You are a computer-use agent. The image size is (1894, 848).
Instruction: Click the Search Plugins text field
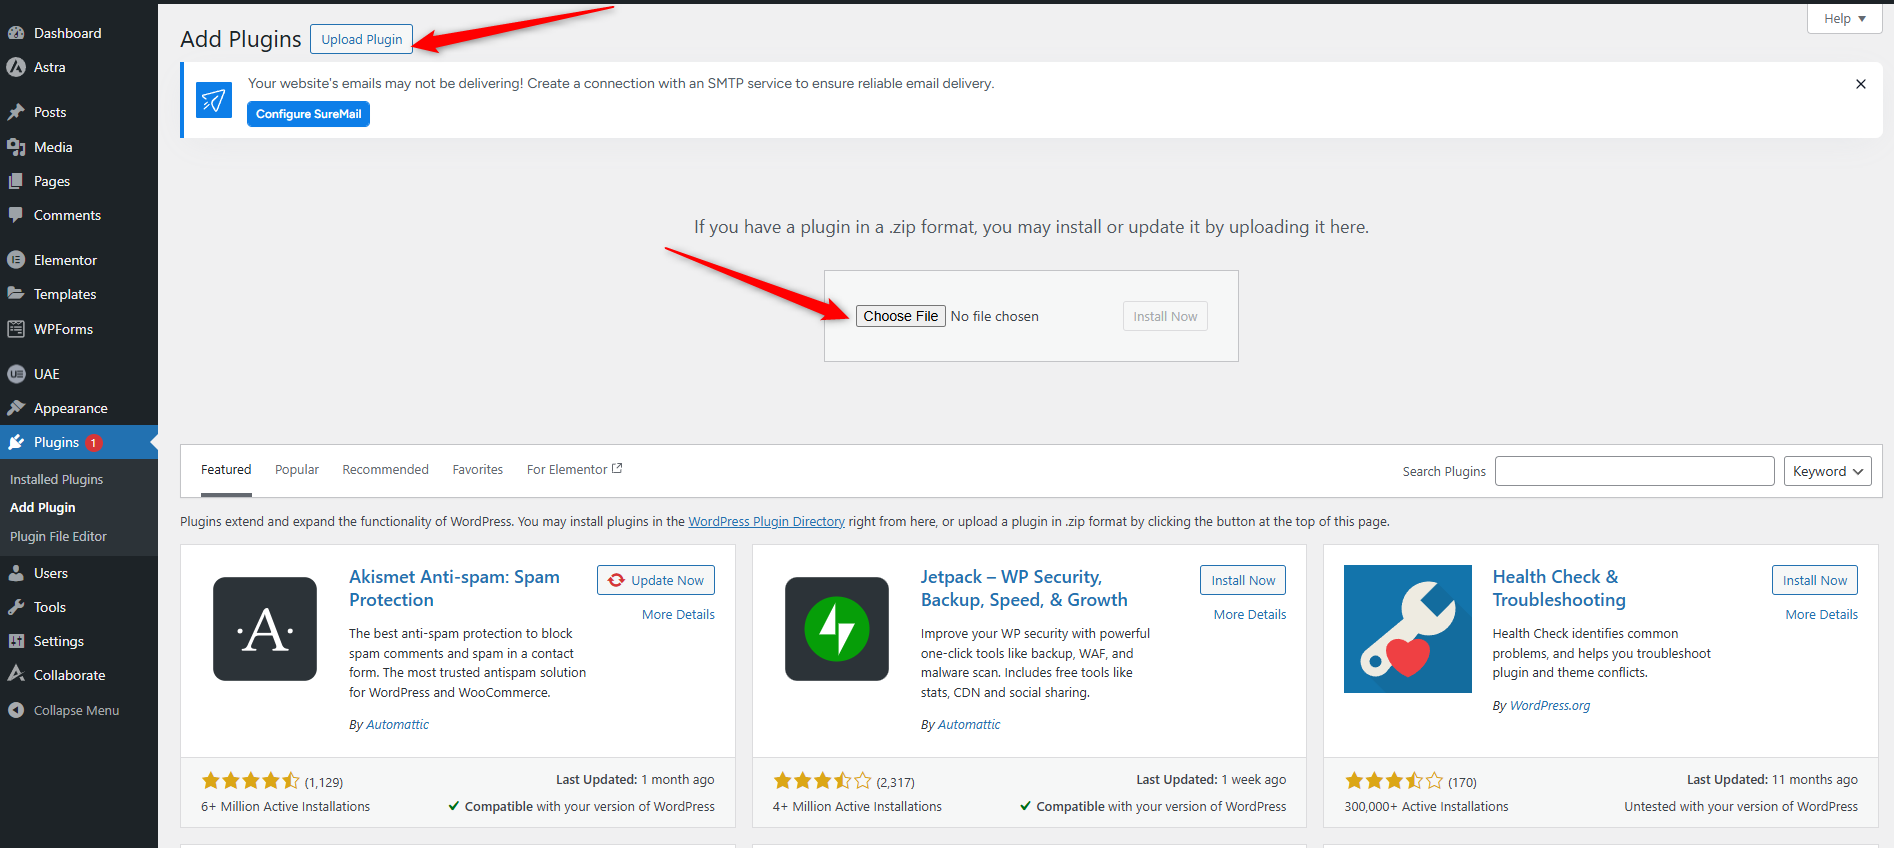click(x=1634, y=471)
